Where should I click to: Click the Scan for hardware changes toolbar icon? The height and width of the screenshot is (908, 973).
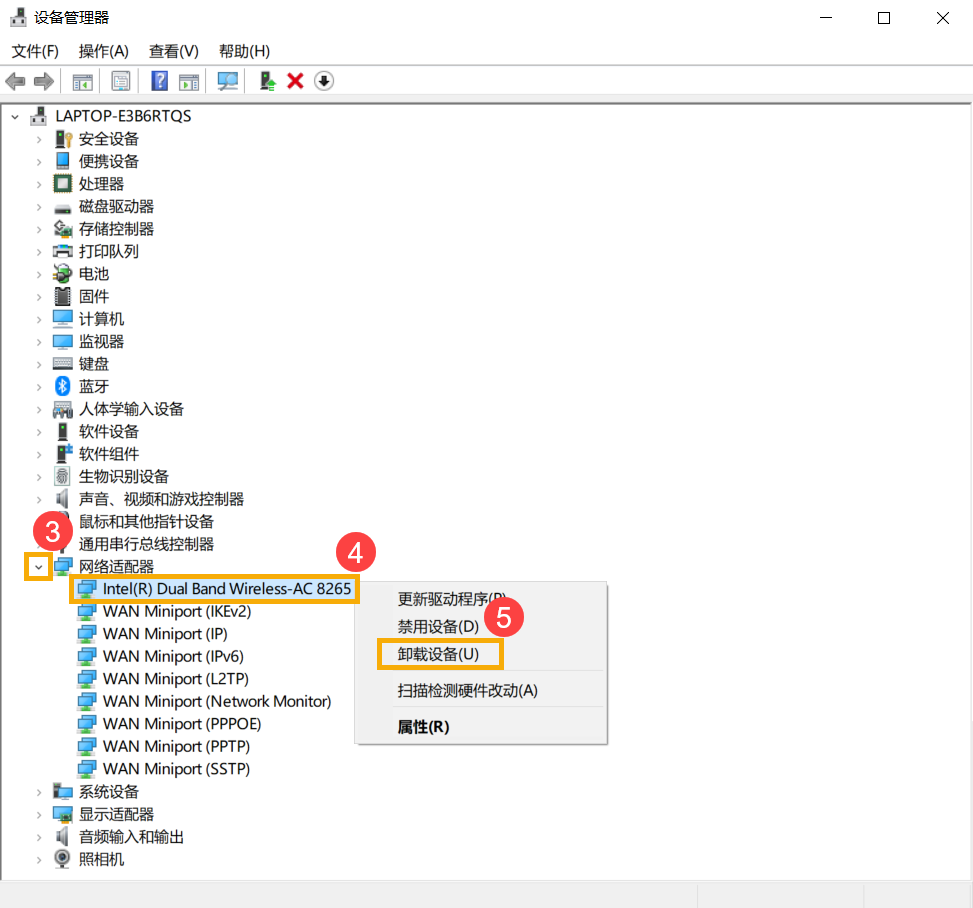(x=227, y=81)
